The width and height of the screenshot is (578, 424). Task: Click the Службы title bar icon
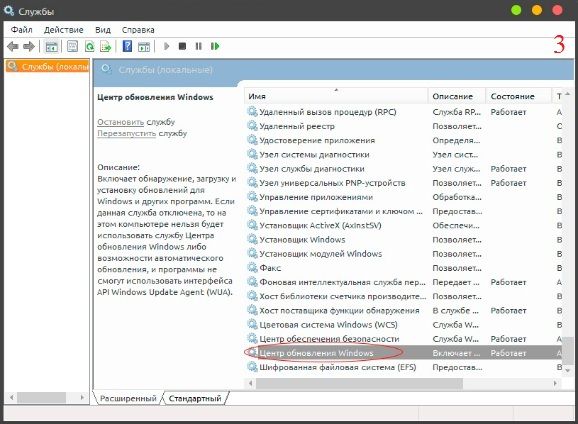pos(9,11)
